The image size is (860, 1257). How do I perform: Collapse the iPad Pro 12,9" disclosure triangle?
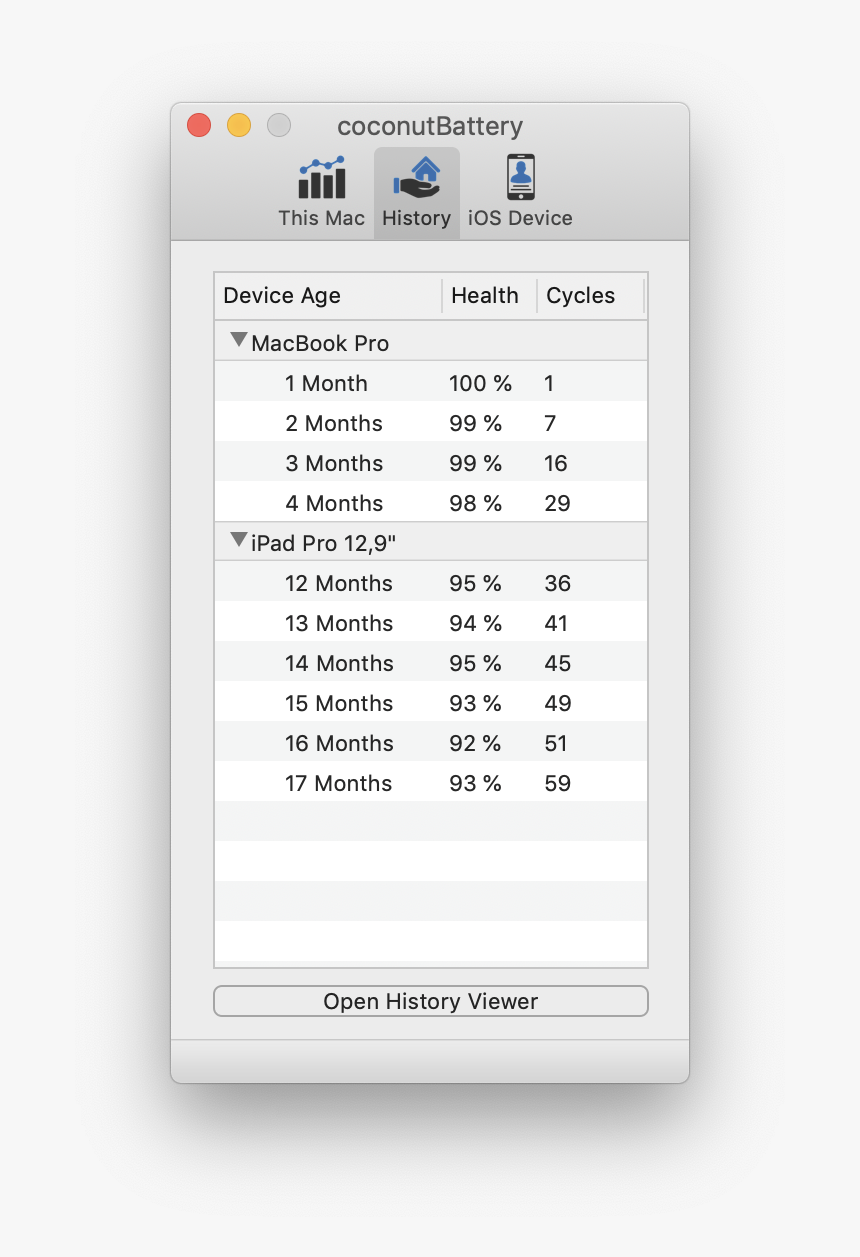(238, 540)
